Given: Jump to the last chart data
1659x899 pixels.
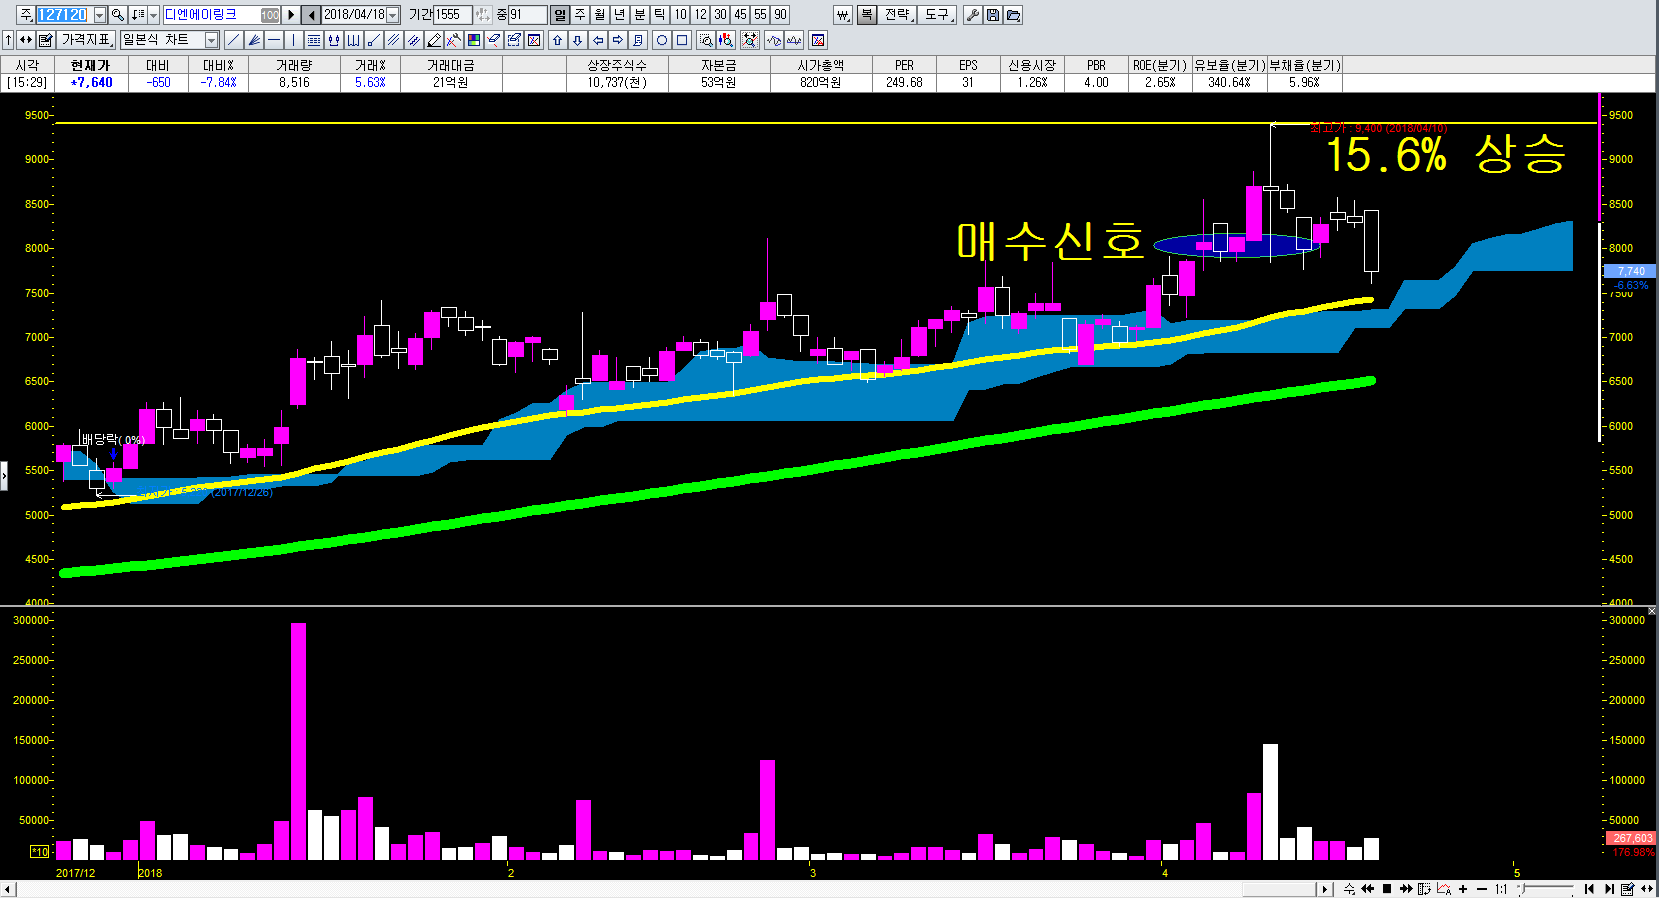Looking at the screenshot, I should 1608,889.
